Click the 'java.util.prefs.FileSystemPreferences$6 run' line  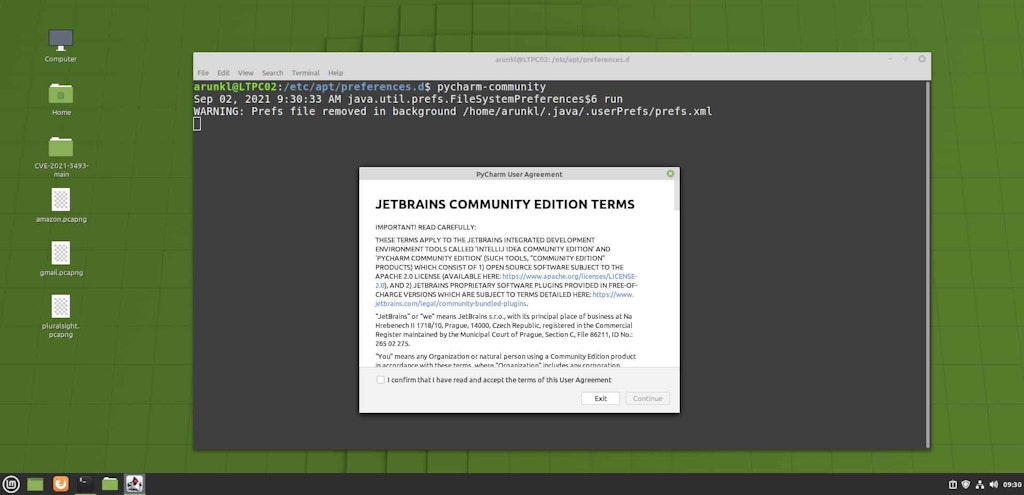(x=408, y=99)
